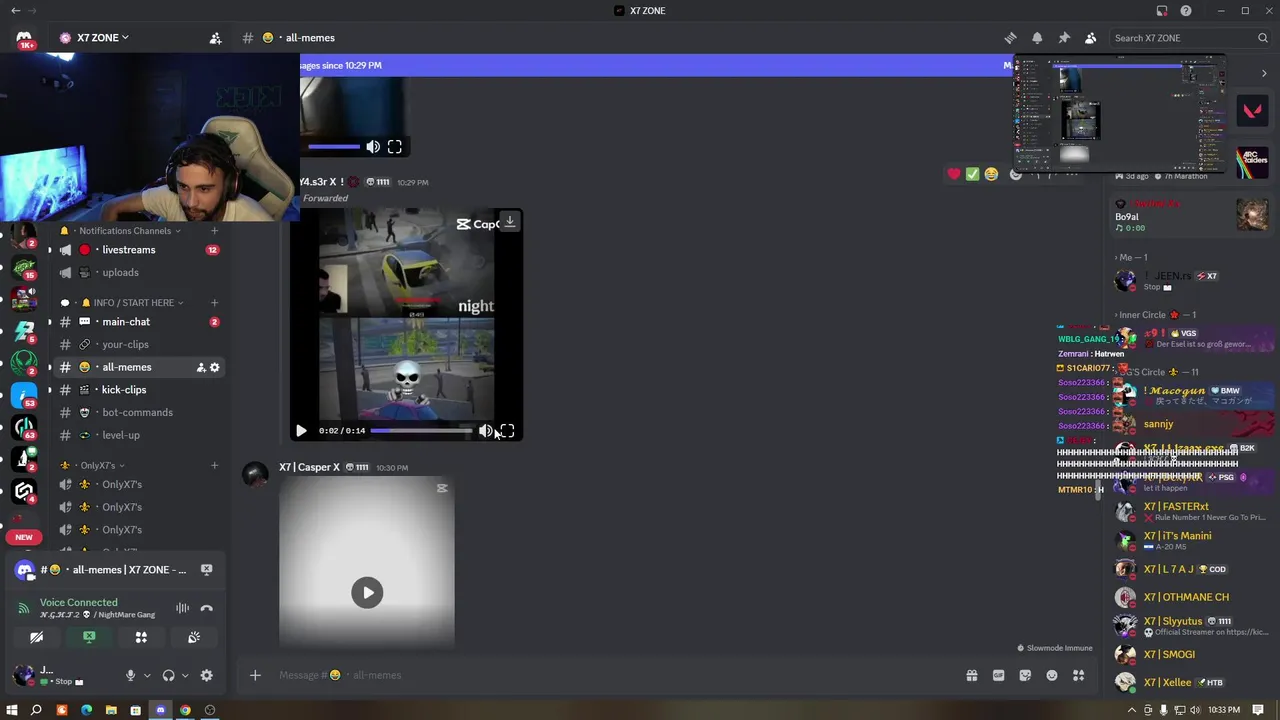Open the notification settings bell icon
Image resolution: width=1280 pixels, height=720 pixels.
click(x=1037, y=38)
